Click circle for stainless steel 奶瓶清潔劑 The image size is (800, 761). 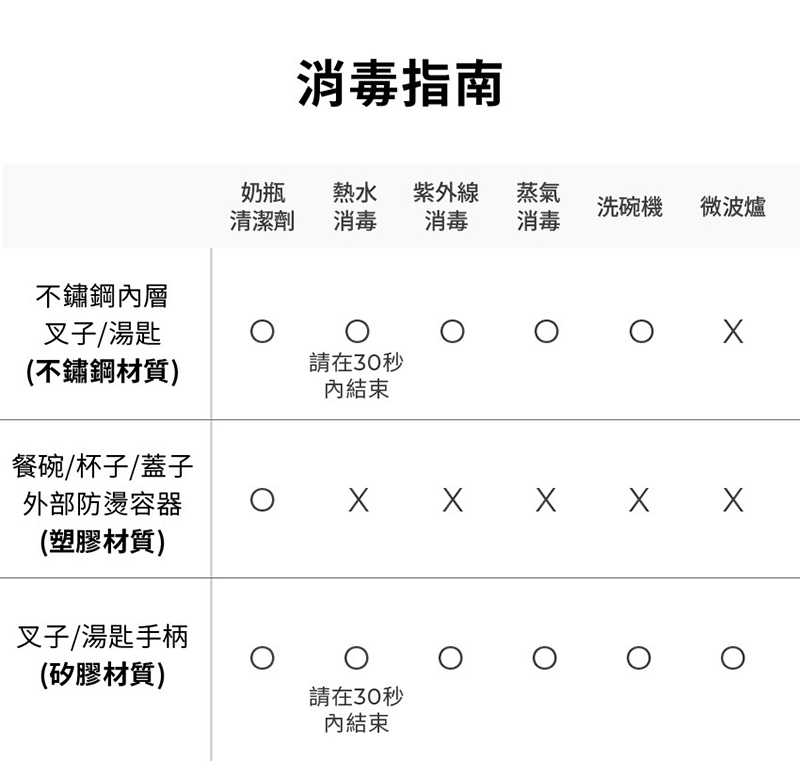click(262, 332)
